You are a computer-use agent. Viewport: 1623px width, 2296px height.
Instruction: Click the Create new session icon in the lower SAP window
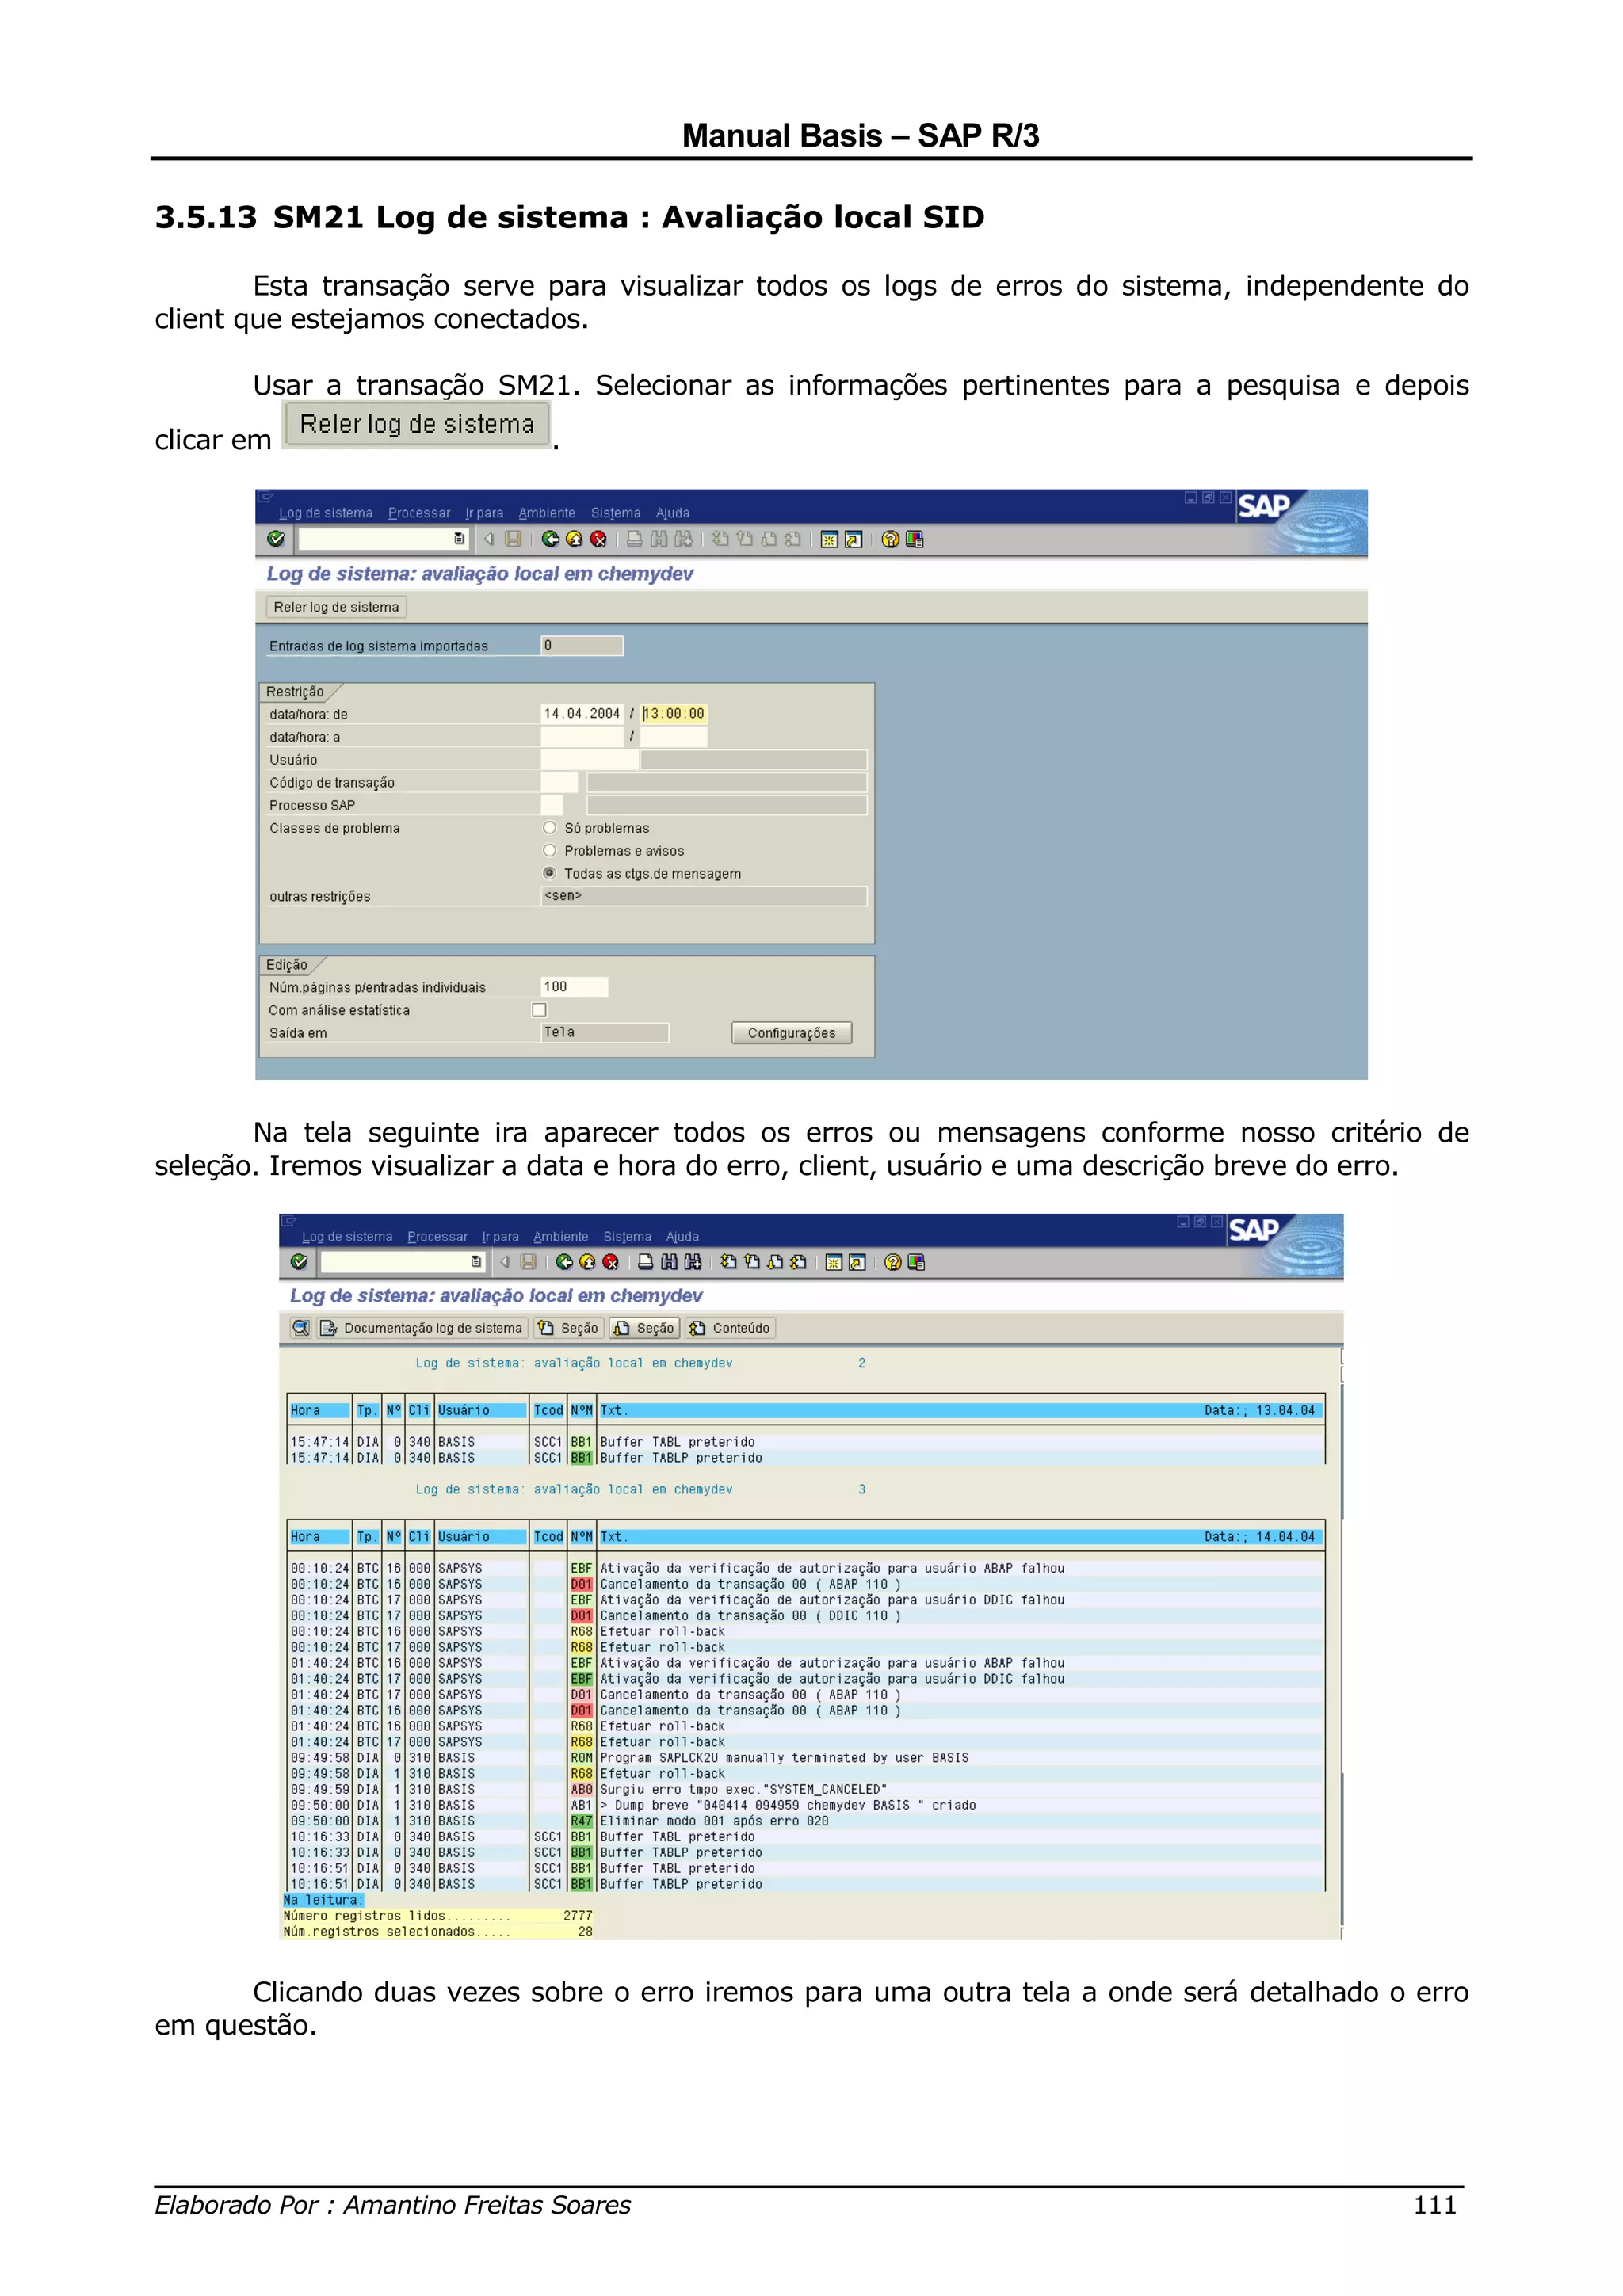coord(833,1262)
